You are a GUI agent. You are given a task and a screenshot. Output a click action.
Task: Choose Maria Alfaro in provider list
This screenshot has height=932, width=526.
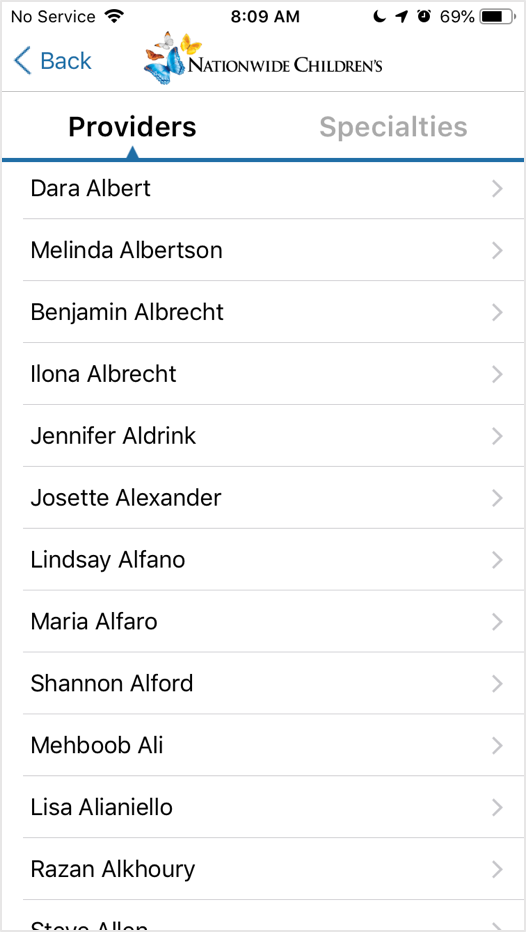274,622
